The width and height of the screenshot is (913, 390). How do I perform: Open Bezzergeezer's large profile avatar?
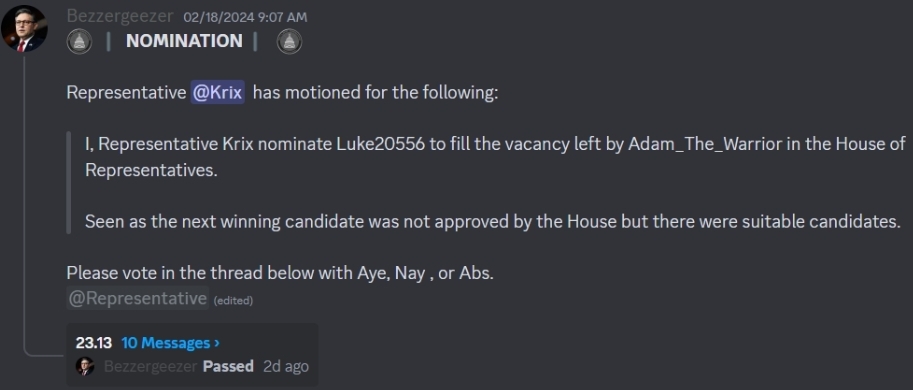point(24,29)
